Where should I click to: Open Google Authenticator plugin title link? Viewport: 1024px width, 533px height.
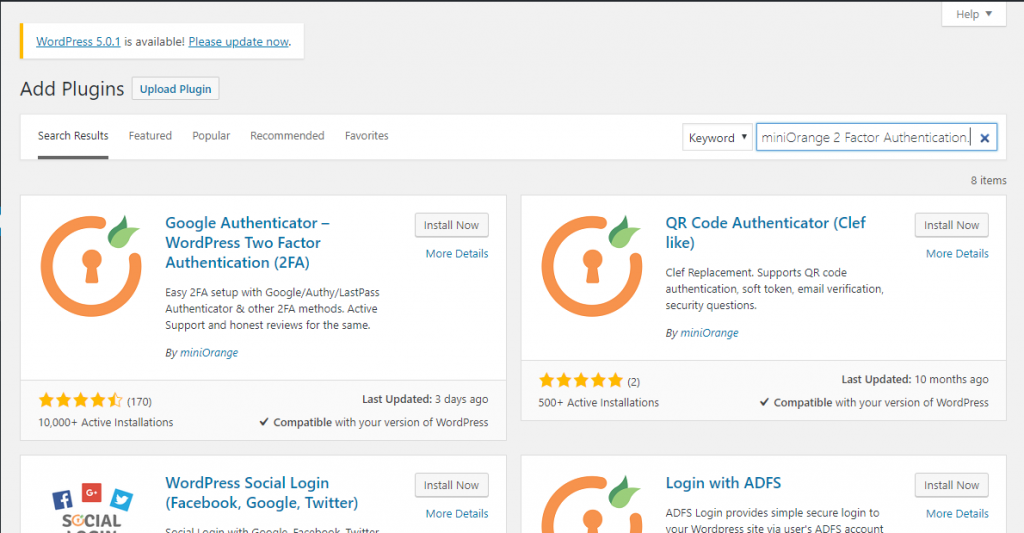tap(248, 242)
